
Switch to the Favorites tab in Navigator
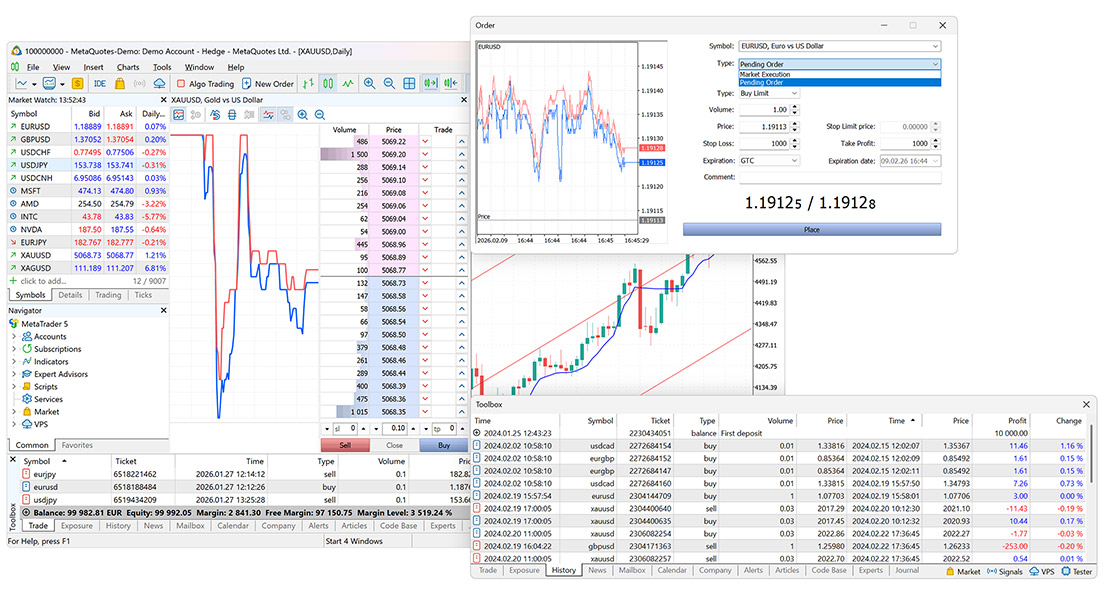[78, 445]
